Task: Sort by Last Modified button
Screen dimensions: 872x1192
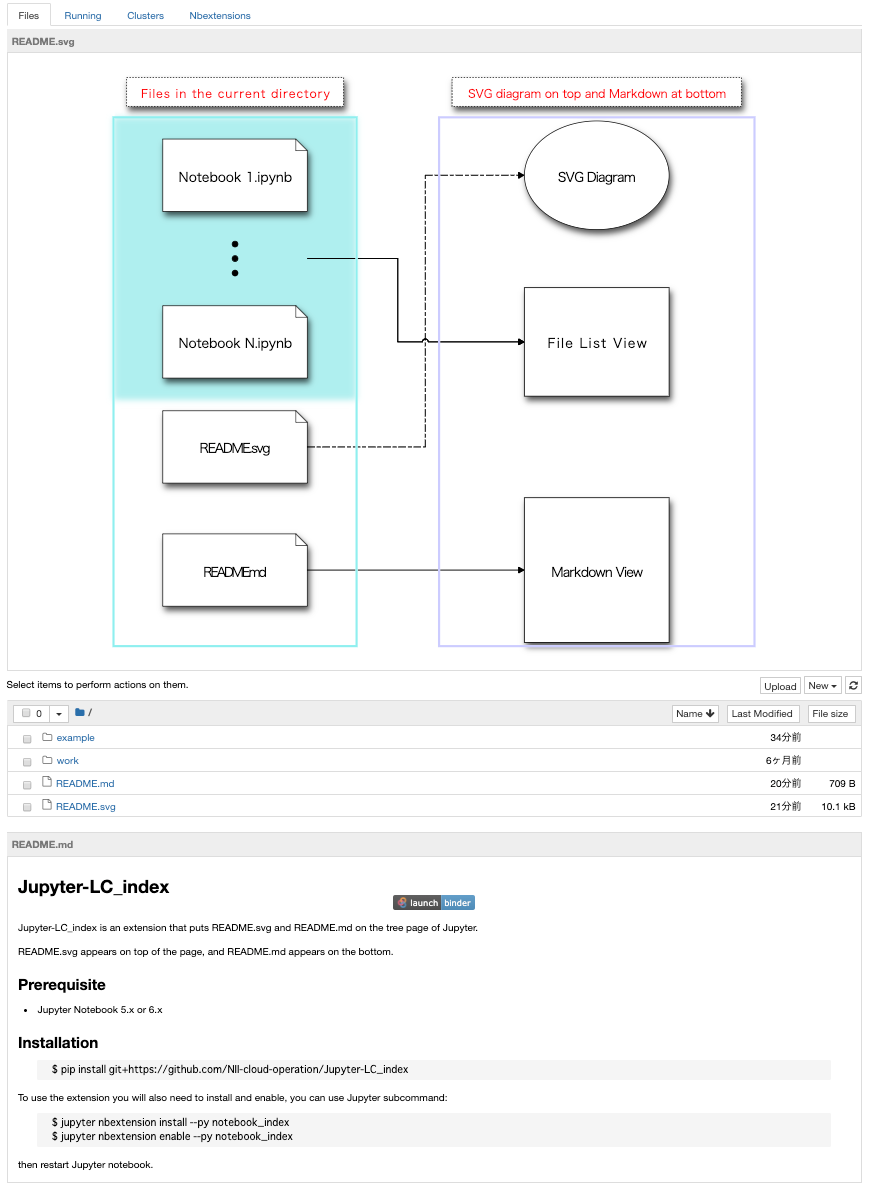Action: pos(762,714)
